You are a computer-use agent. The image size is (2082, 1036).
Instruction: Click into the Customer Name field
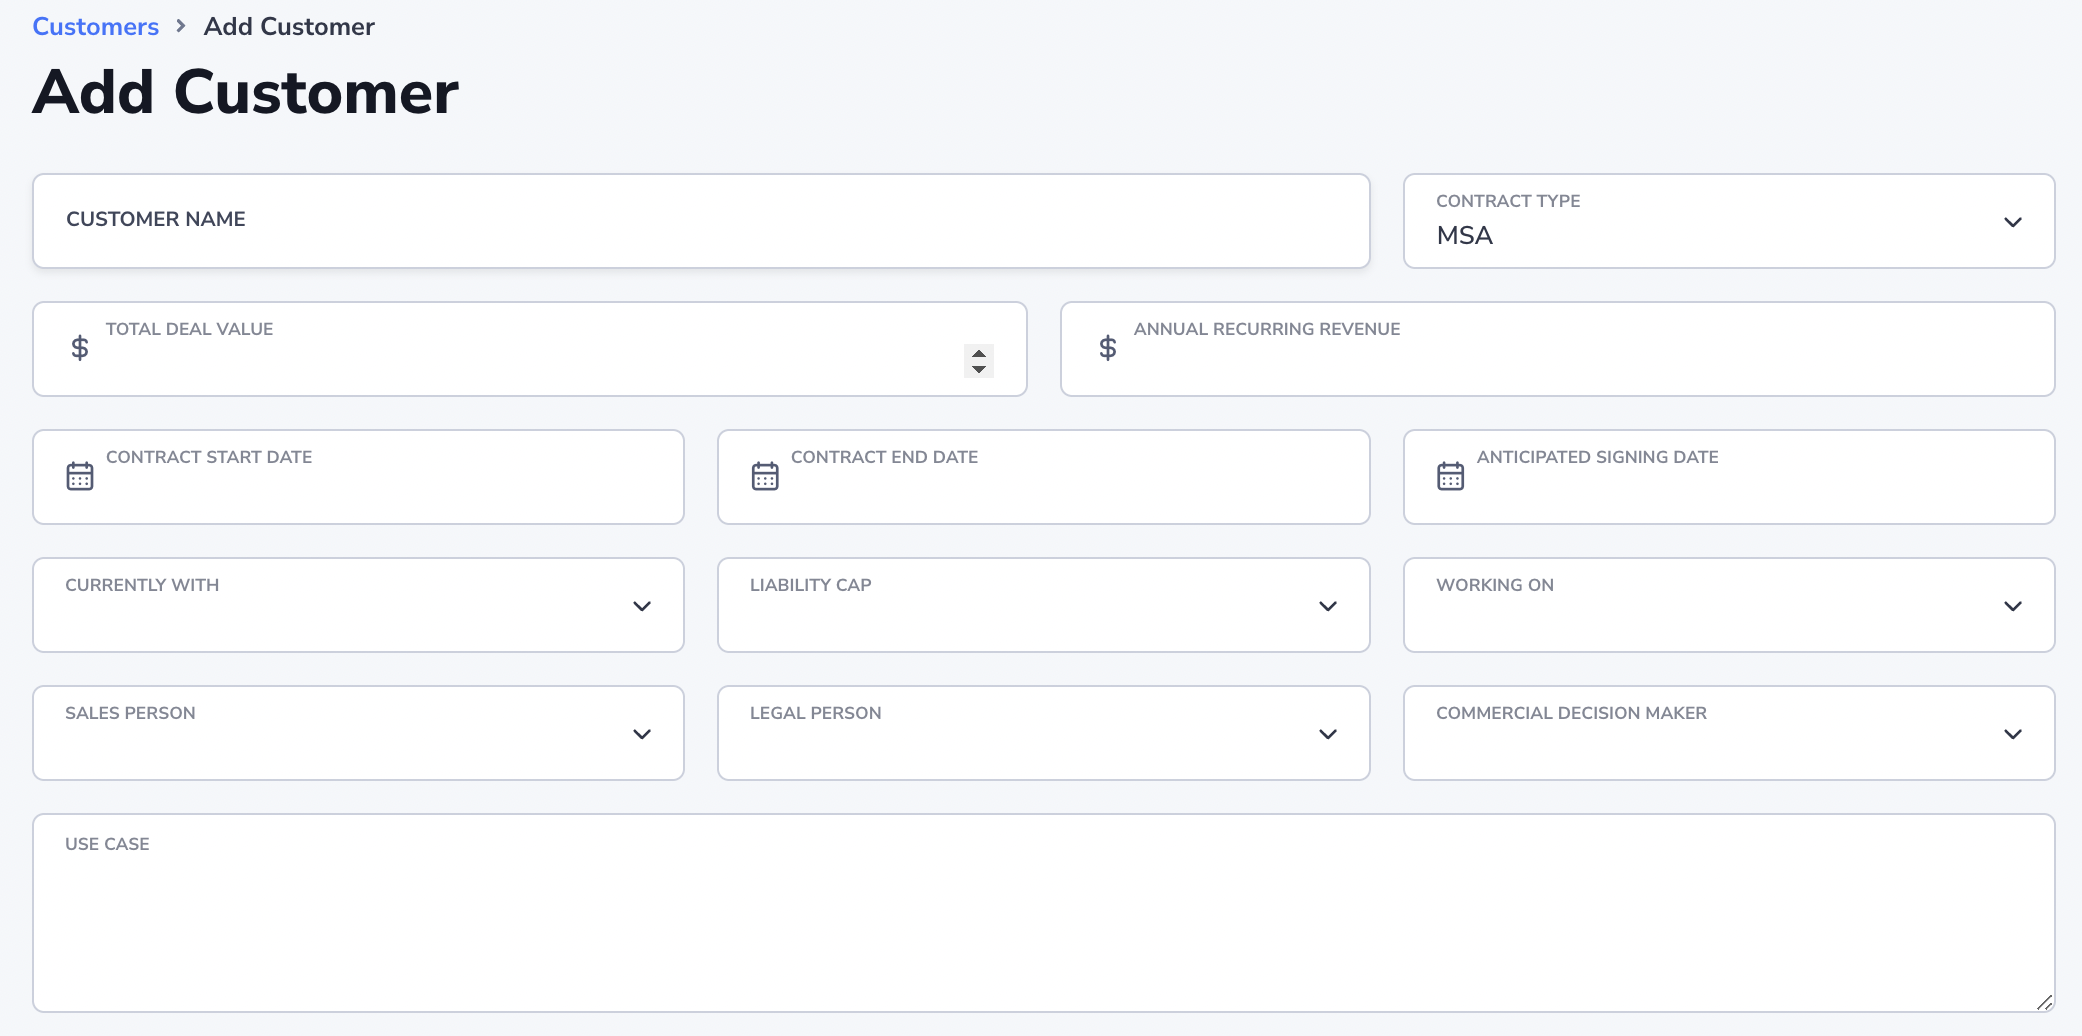pos(700,221)
